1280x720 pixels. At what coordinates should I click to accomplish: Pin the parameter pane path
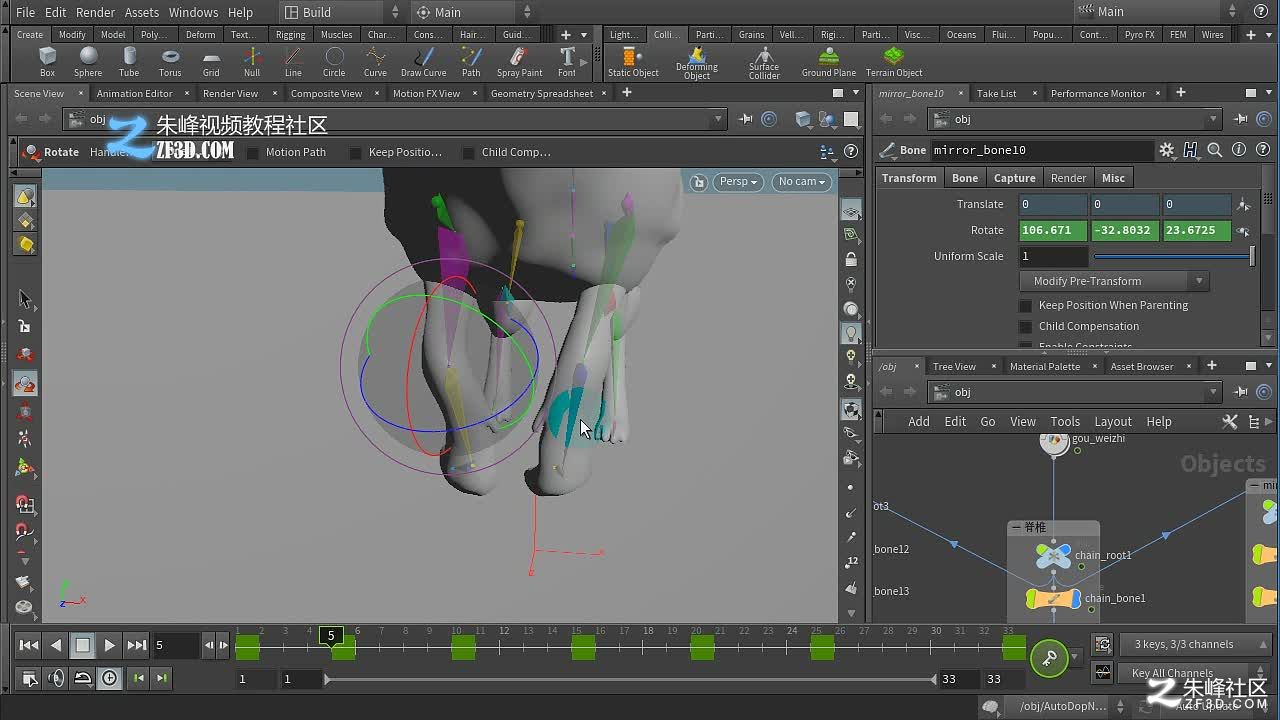tap(1240, 119)
